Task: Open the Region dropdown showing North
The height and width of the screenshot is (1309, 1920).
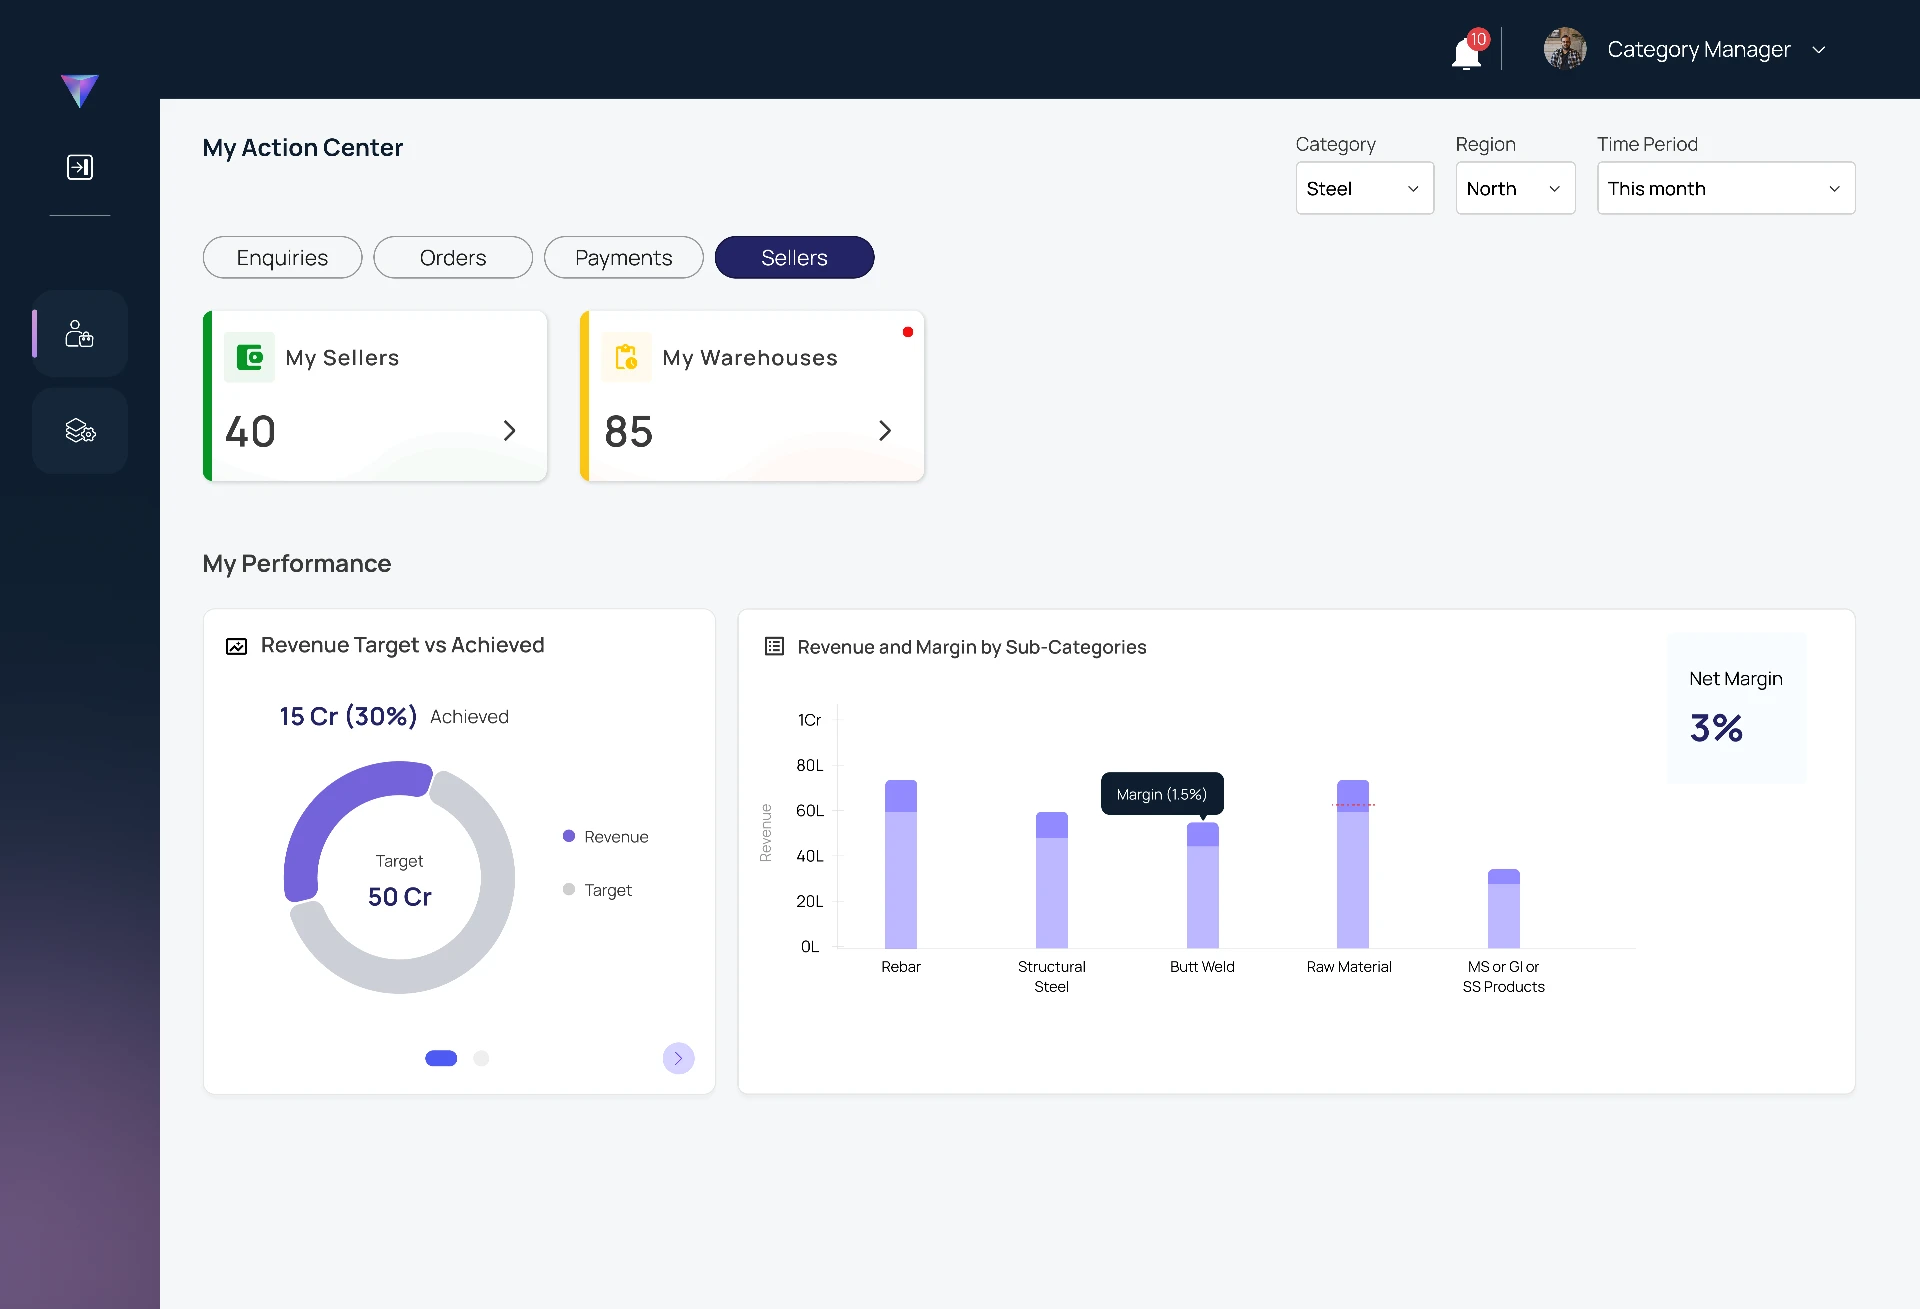Action: point(1515,188)
